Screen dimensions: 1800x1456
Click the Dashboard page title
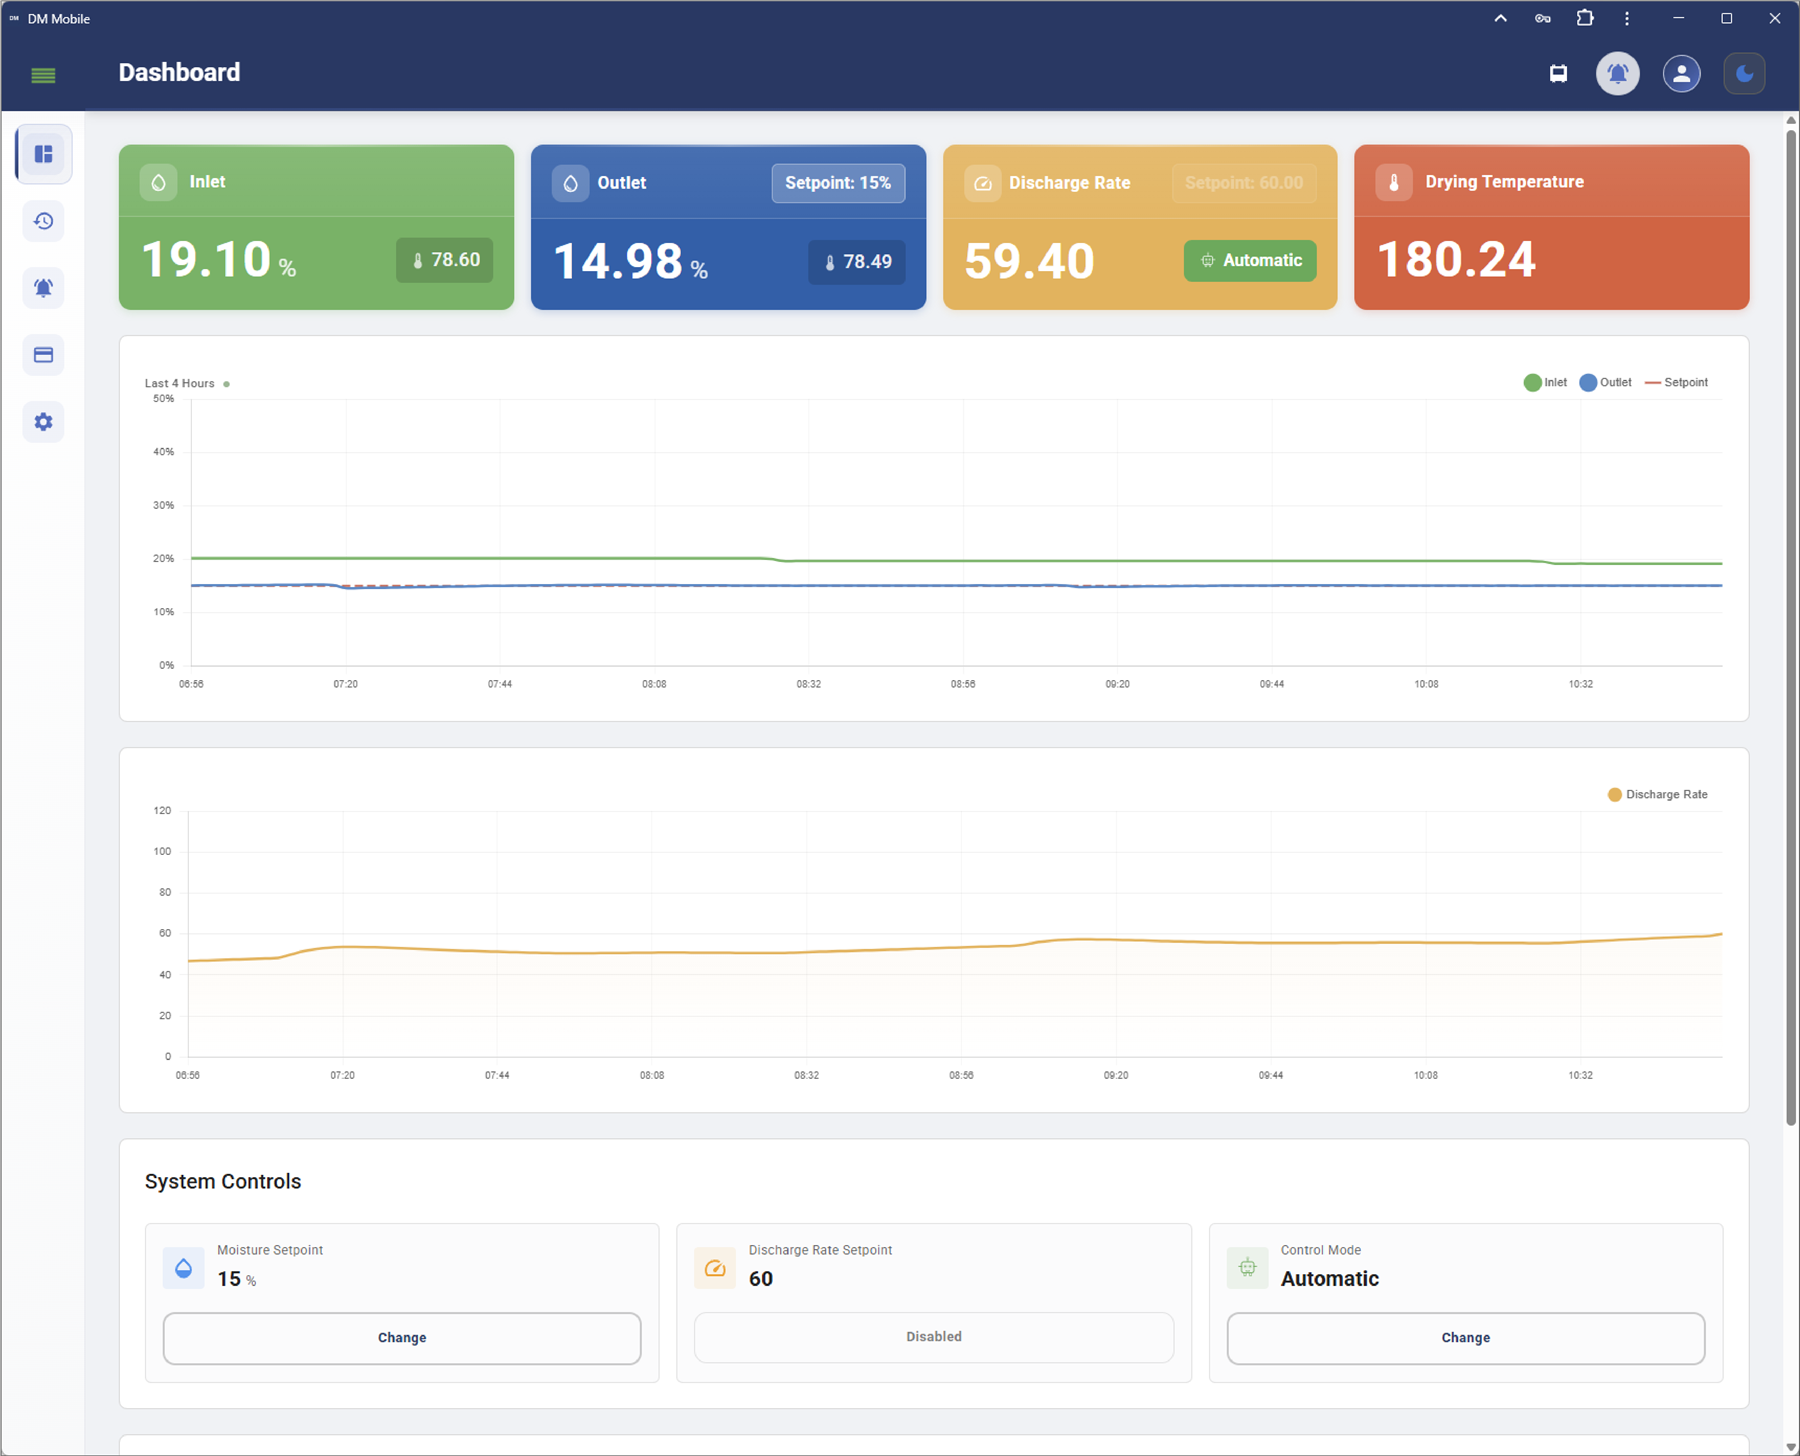[179, 72]
